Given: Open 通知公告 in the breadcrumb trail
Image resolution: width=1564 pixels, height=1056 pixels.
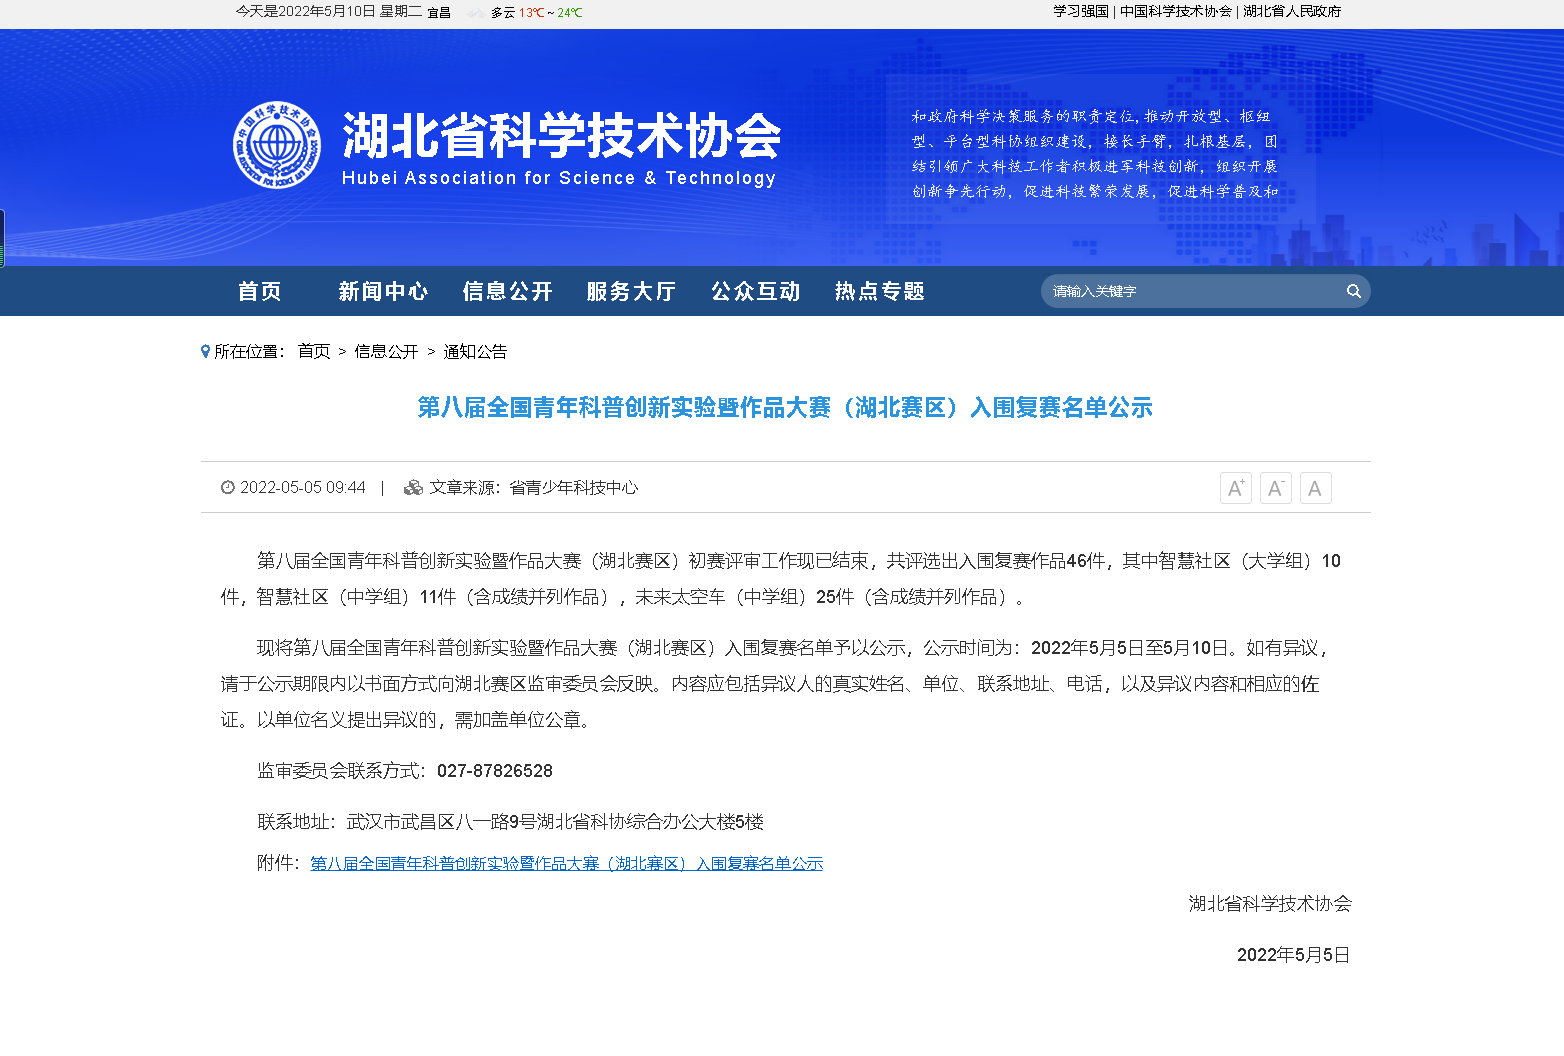Looking at the screenshot, I should tap(474, 351).
